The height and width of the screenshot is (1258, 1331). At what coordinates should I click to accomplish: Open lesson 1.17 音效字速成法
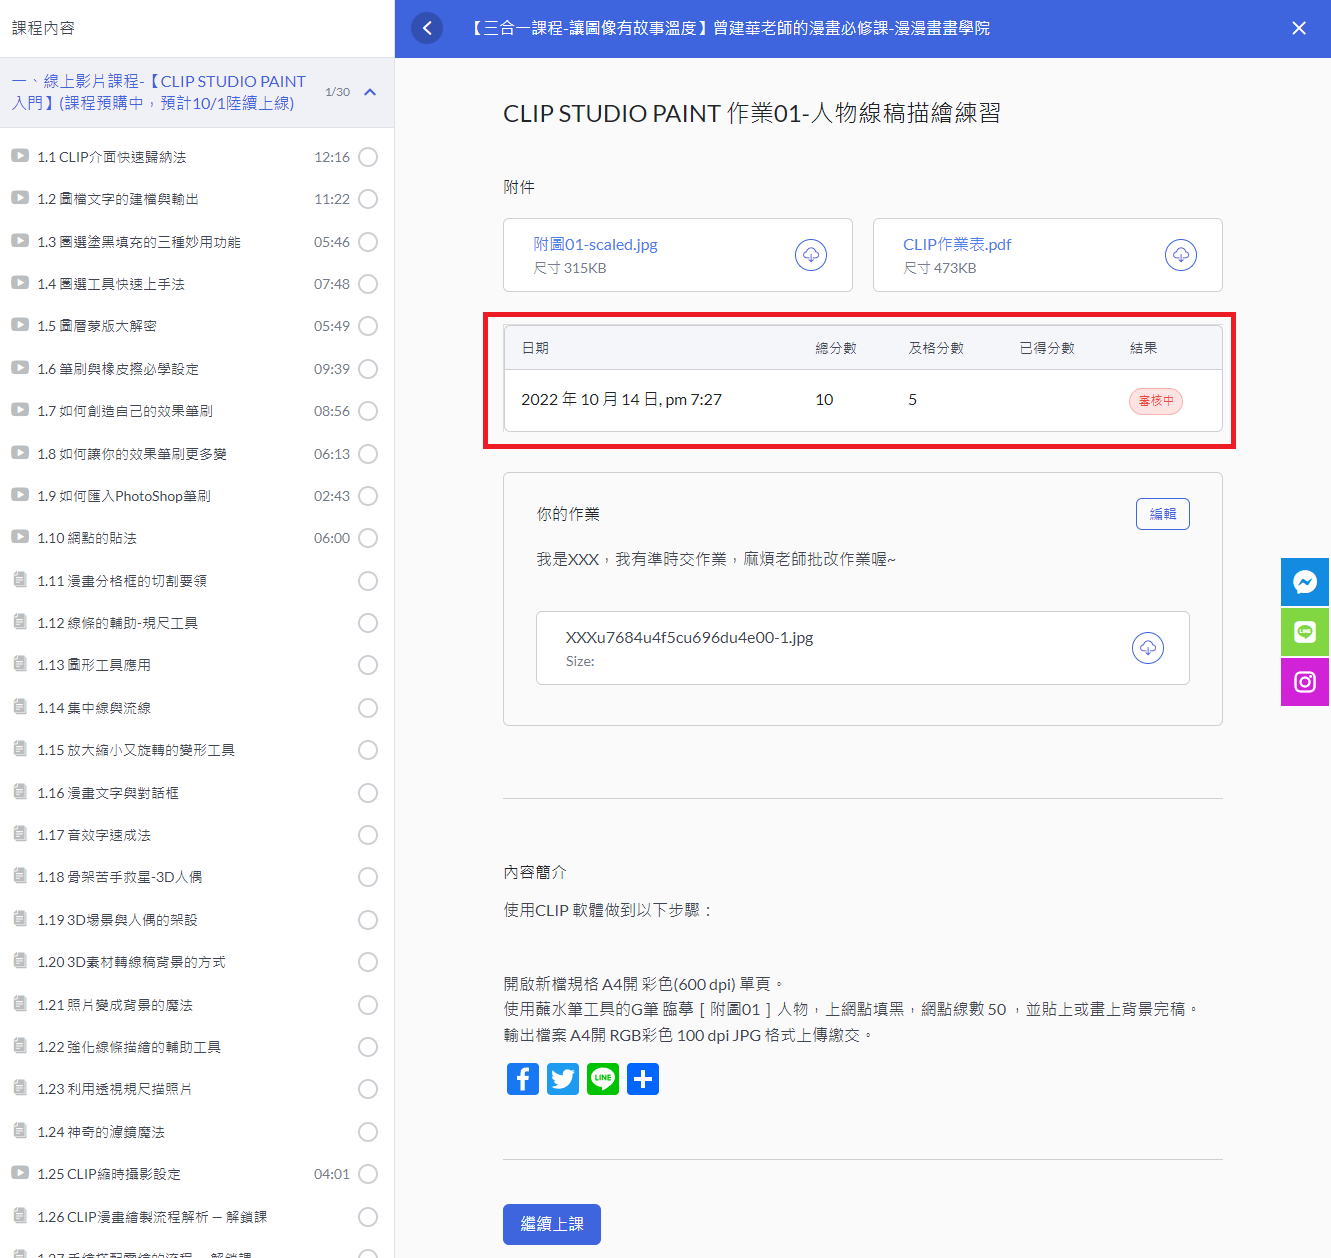point(94,835)
